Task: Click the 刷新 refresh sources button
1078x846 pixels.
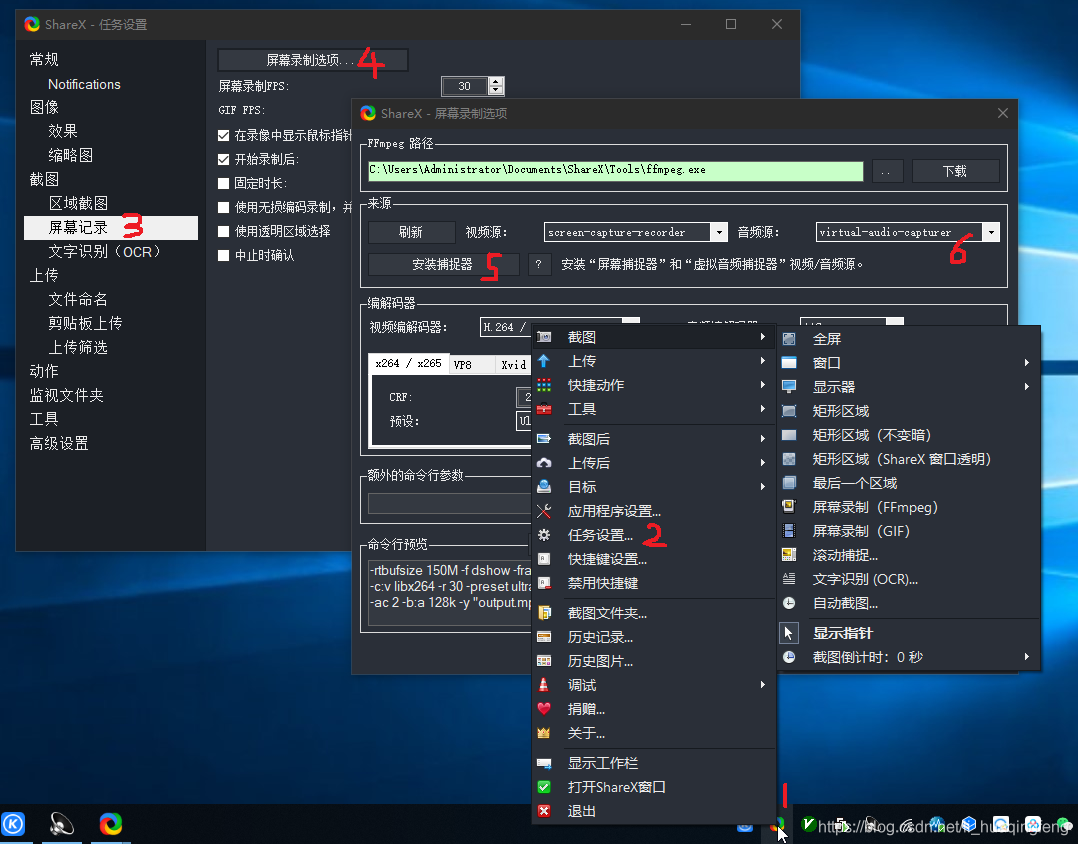Action: [411, 232]
